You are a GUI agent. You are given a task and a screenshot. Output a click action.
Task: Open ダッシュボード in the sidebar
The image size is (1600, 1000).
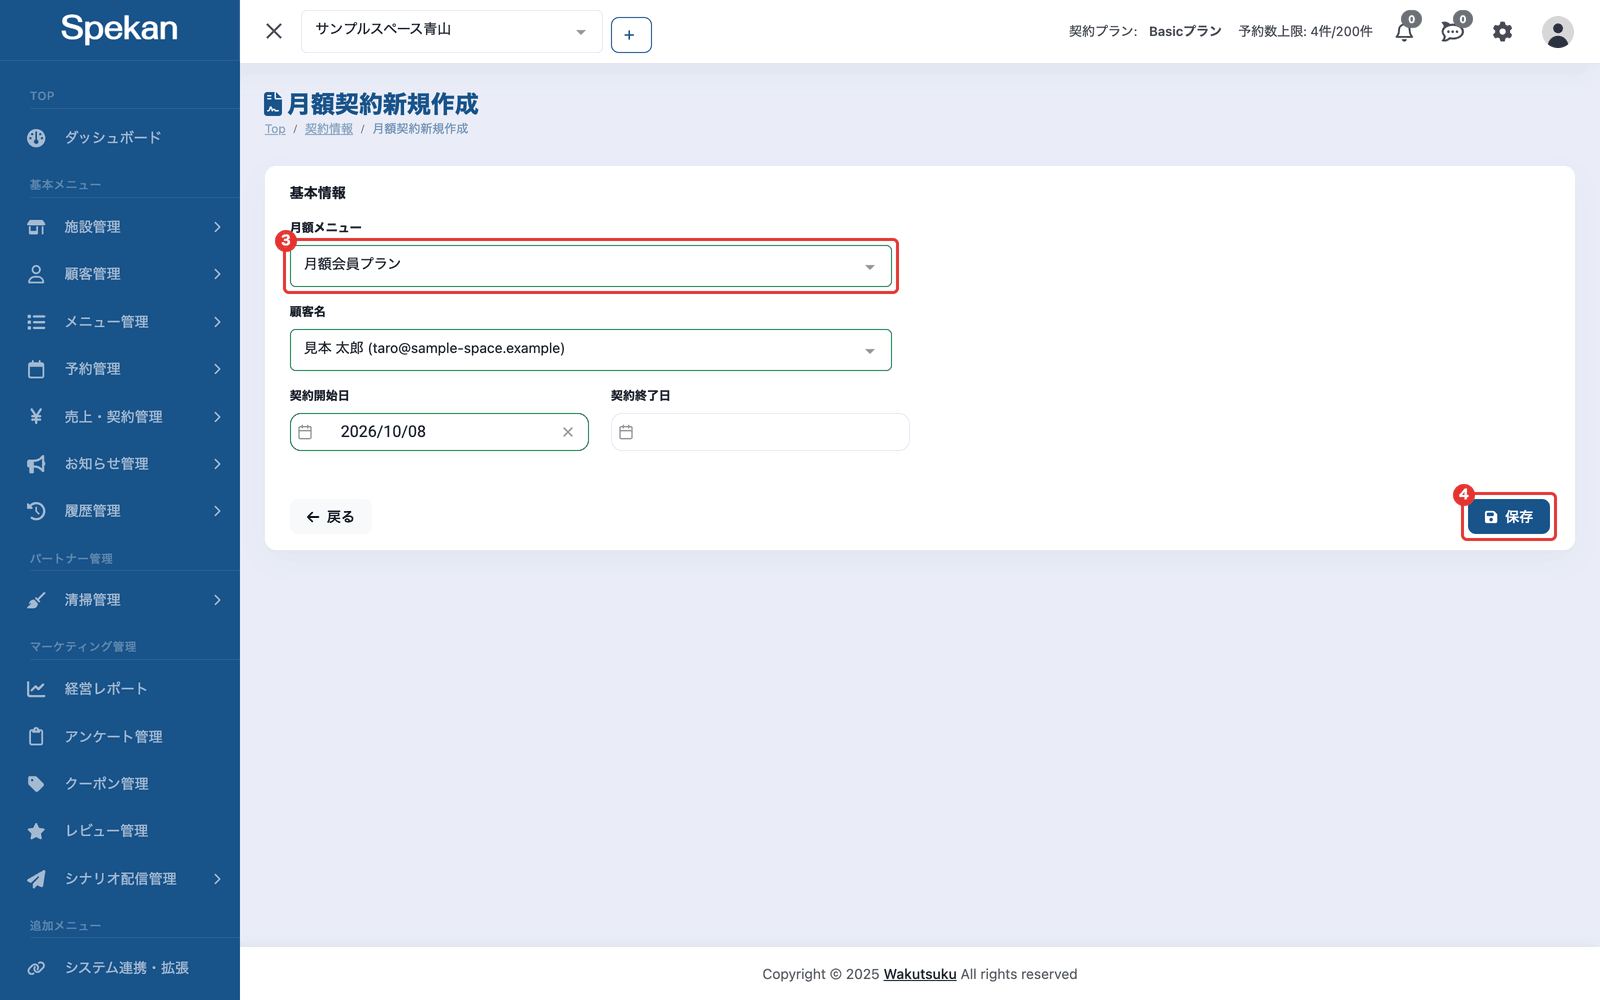120,138
